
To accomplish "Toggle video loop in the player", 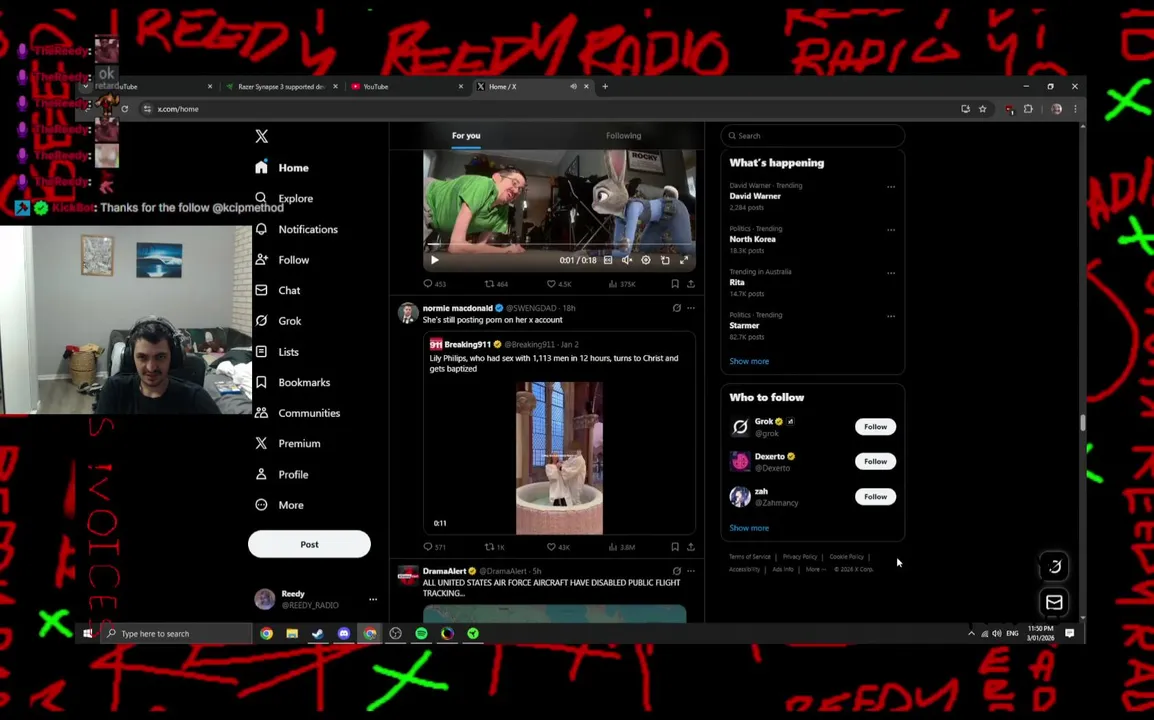I will coord(665,260).
